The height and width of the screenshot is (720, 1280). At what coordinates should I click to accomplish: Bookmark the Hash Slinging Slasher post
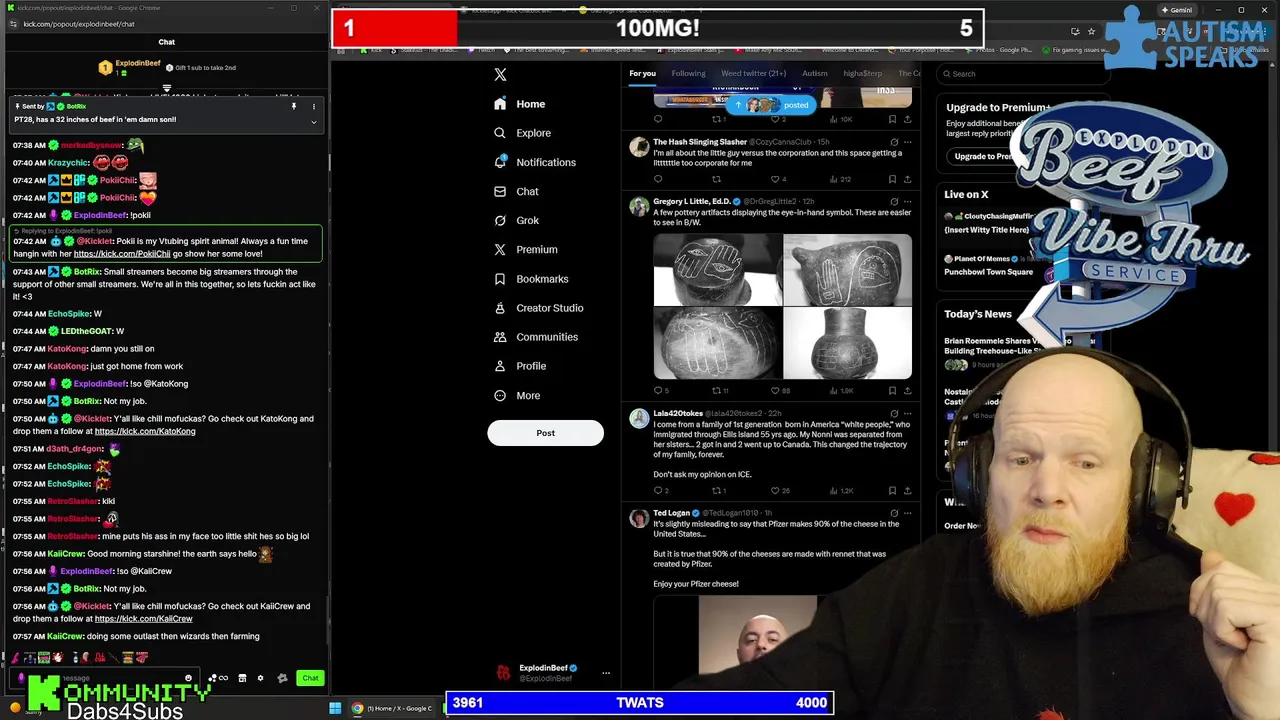[x=892, y=179]
